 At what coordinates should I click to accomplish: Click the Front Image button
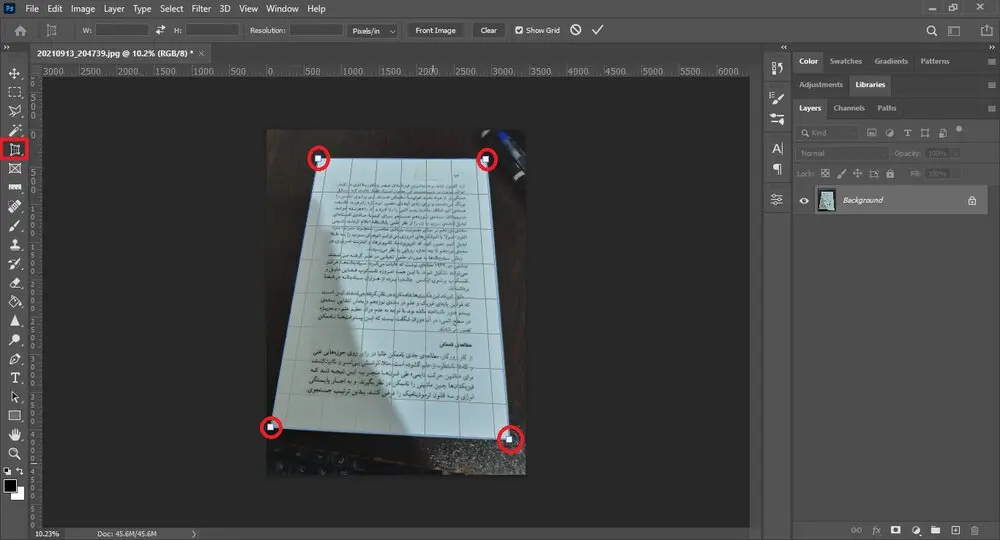[x=436, y=31]
